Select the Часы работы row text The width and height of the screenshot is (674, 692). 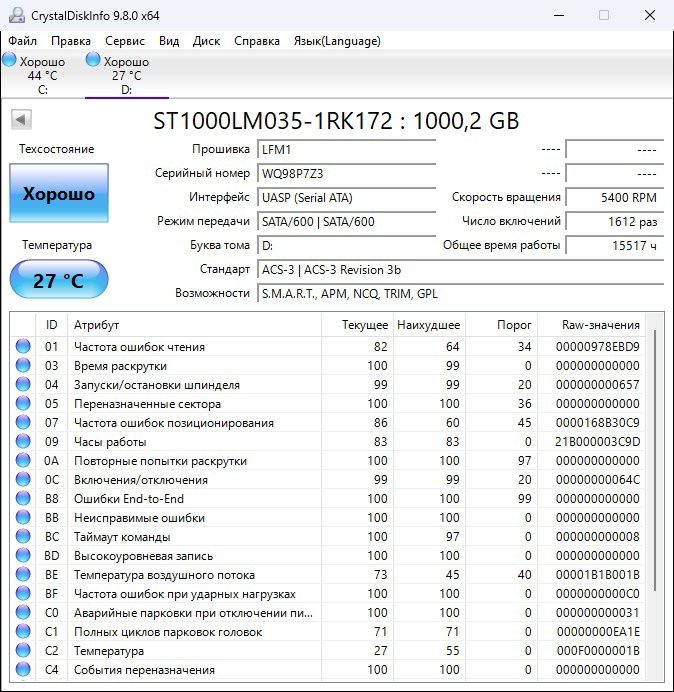110,442
